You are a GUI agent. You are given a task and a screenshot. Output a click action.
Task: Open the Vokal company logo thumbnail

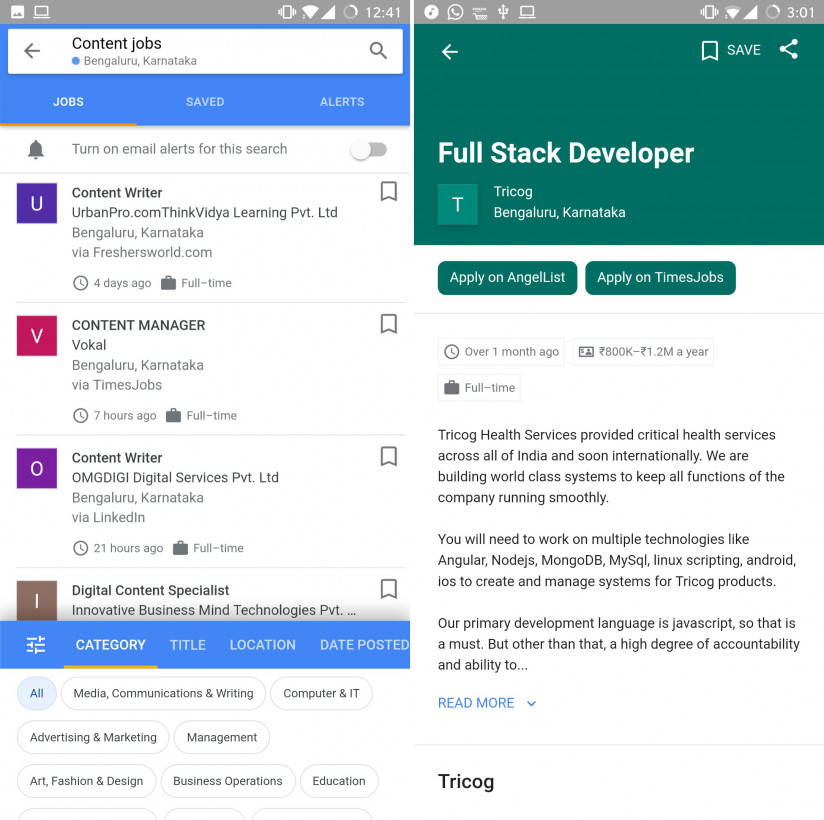(x=37, y=336)
